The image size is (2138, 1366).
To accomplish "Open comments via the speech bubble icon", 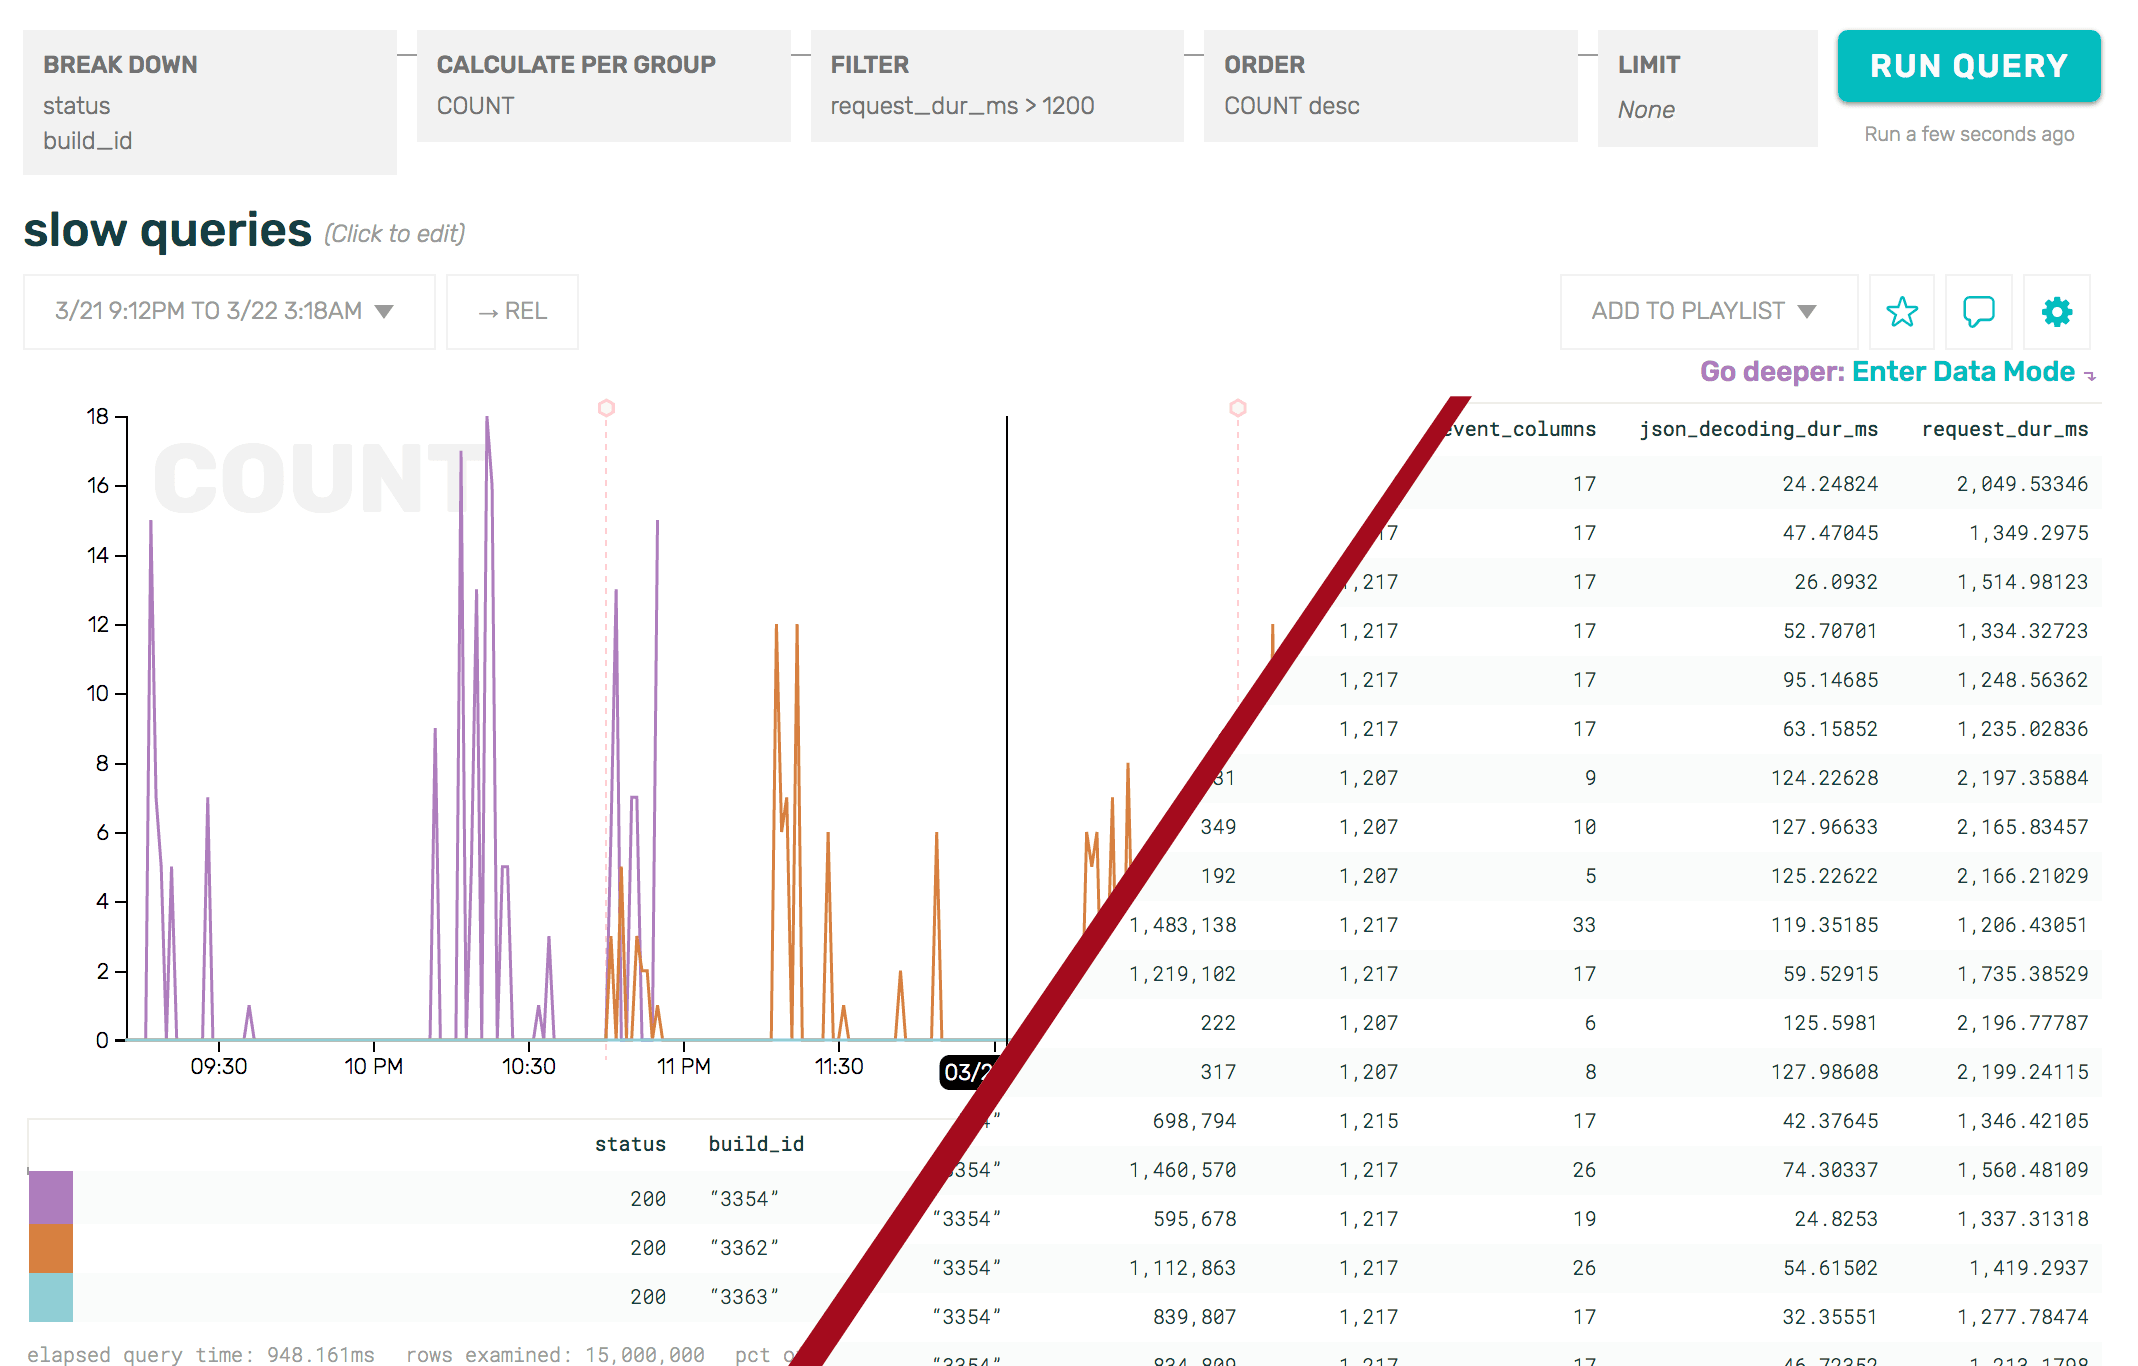I will pos(1978,311).
